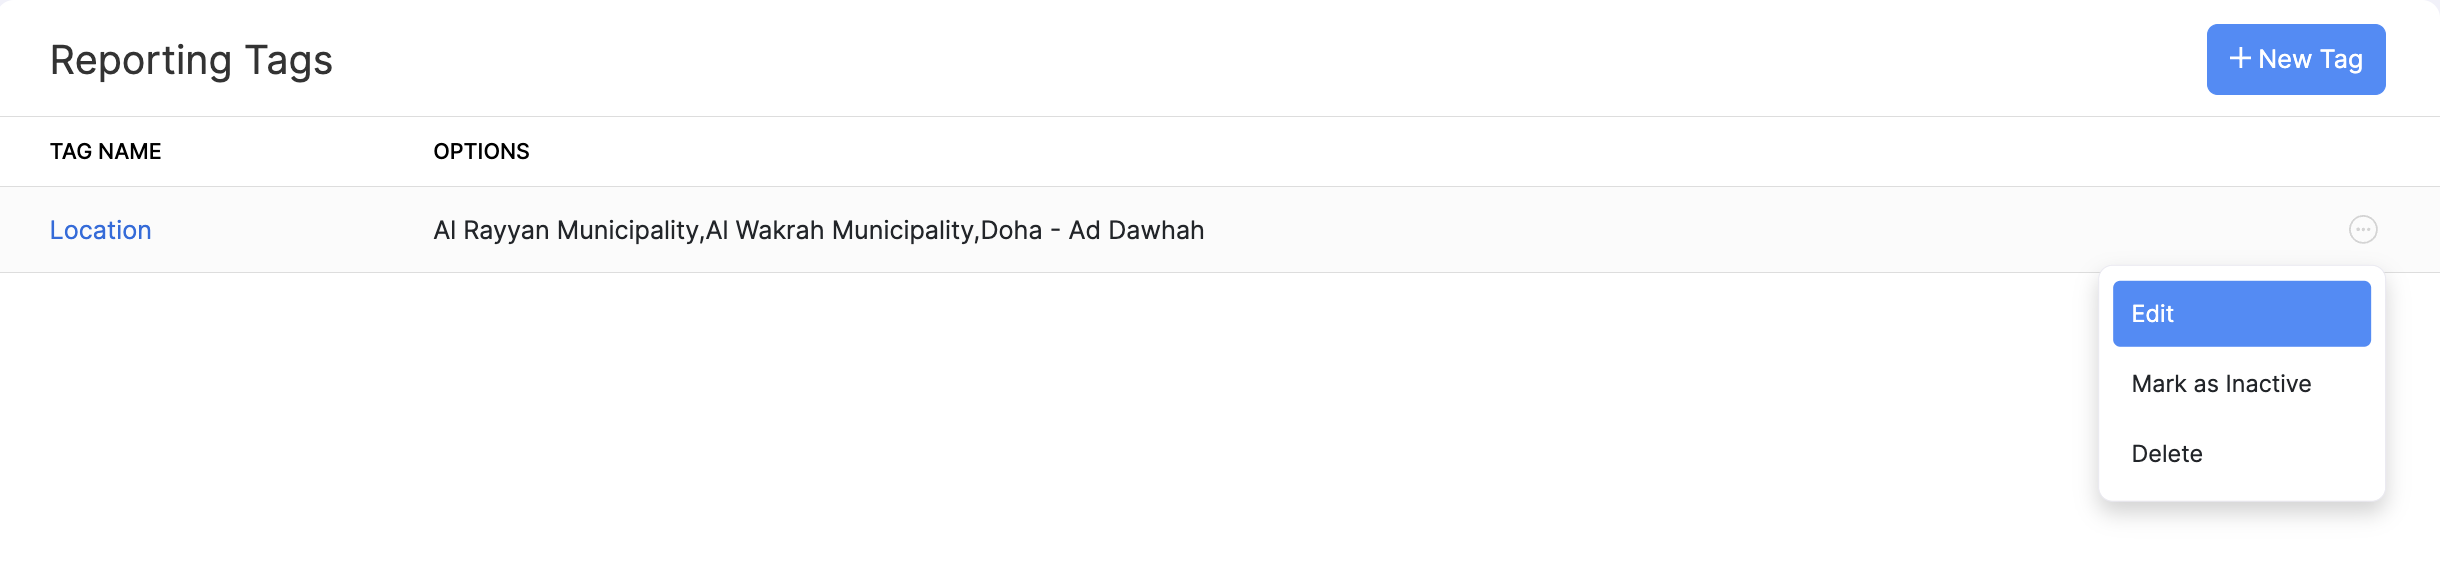
Task: Click the Al Rayyan Municipality option text
Action: 566,230
